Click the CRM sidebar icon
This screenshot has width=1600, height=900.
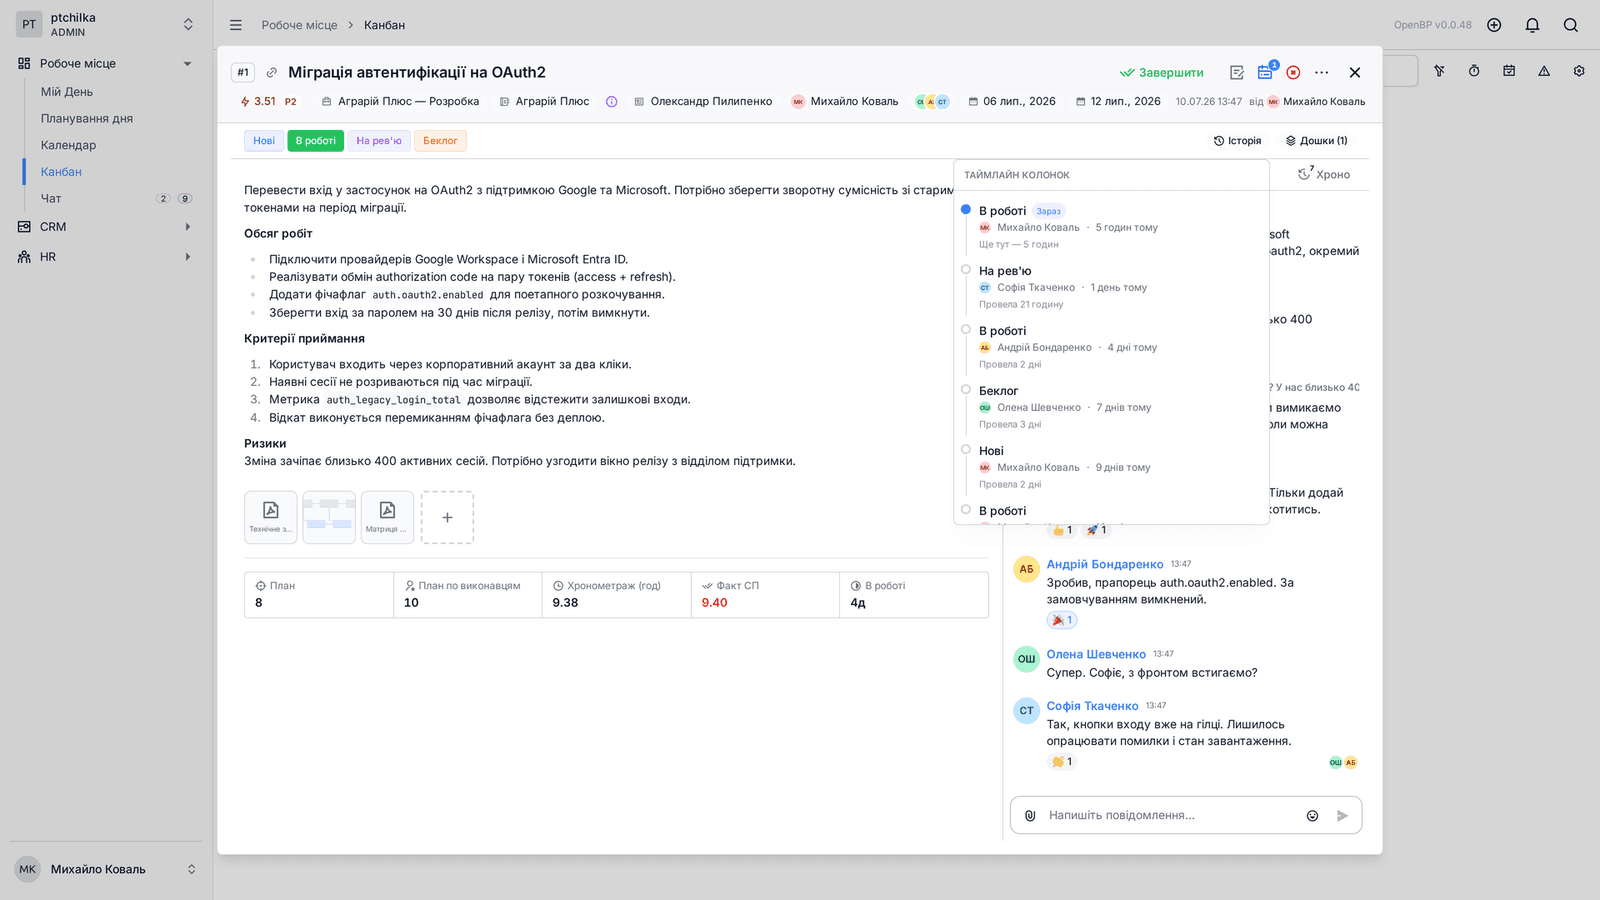24,227
